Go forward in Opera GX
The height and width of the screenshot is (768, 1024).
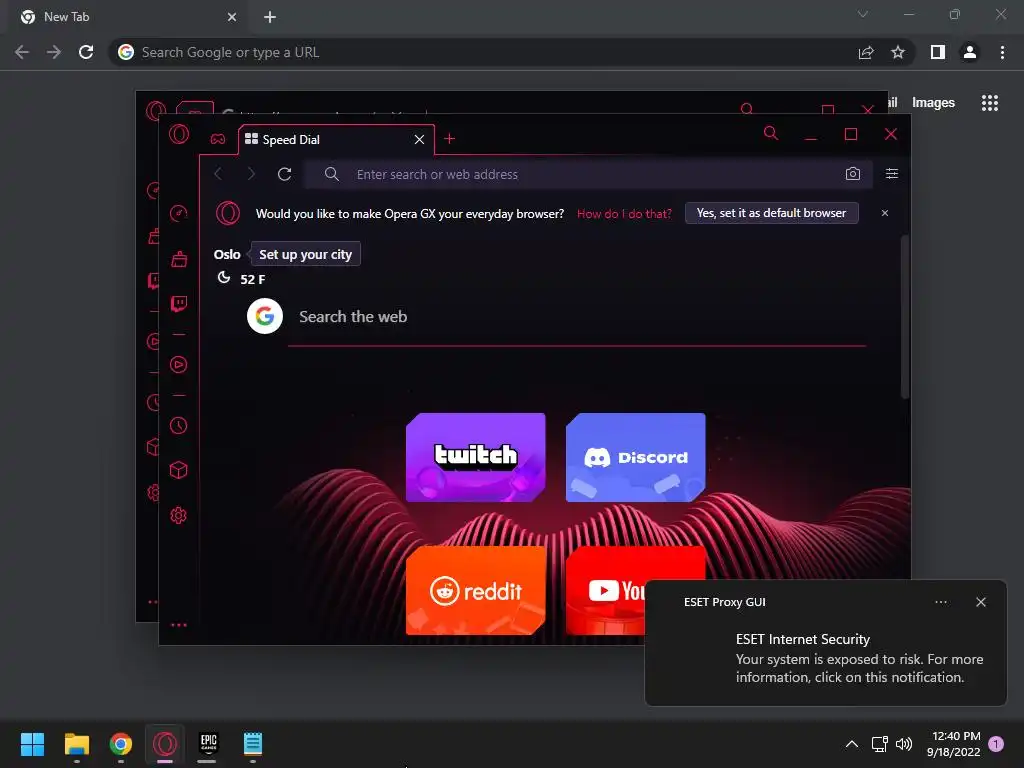tap(251, 174)
